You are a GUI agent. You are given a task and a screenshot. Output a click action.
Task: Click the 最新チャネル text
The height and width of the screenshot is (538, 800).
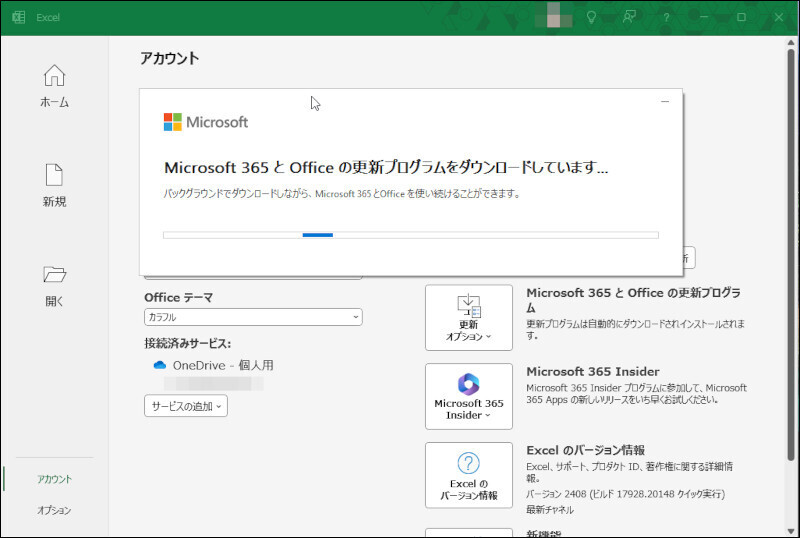tap(549, 509)
